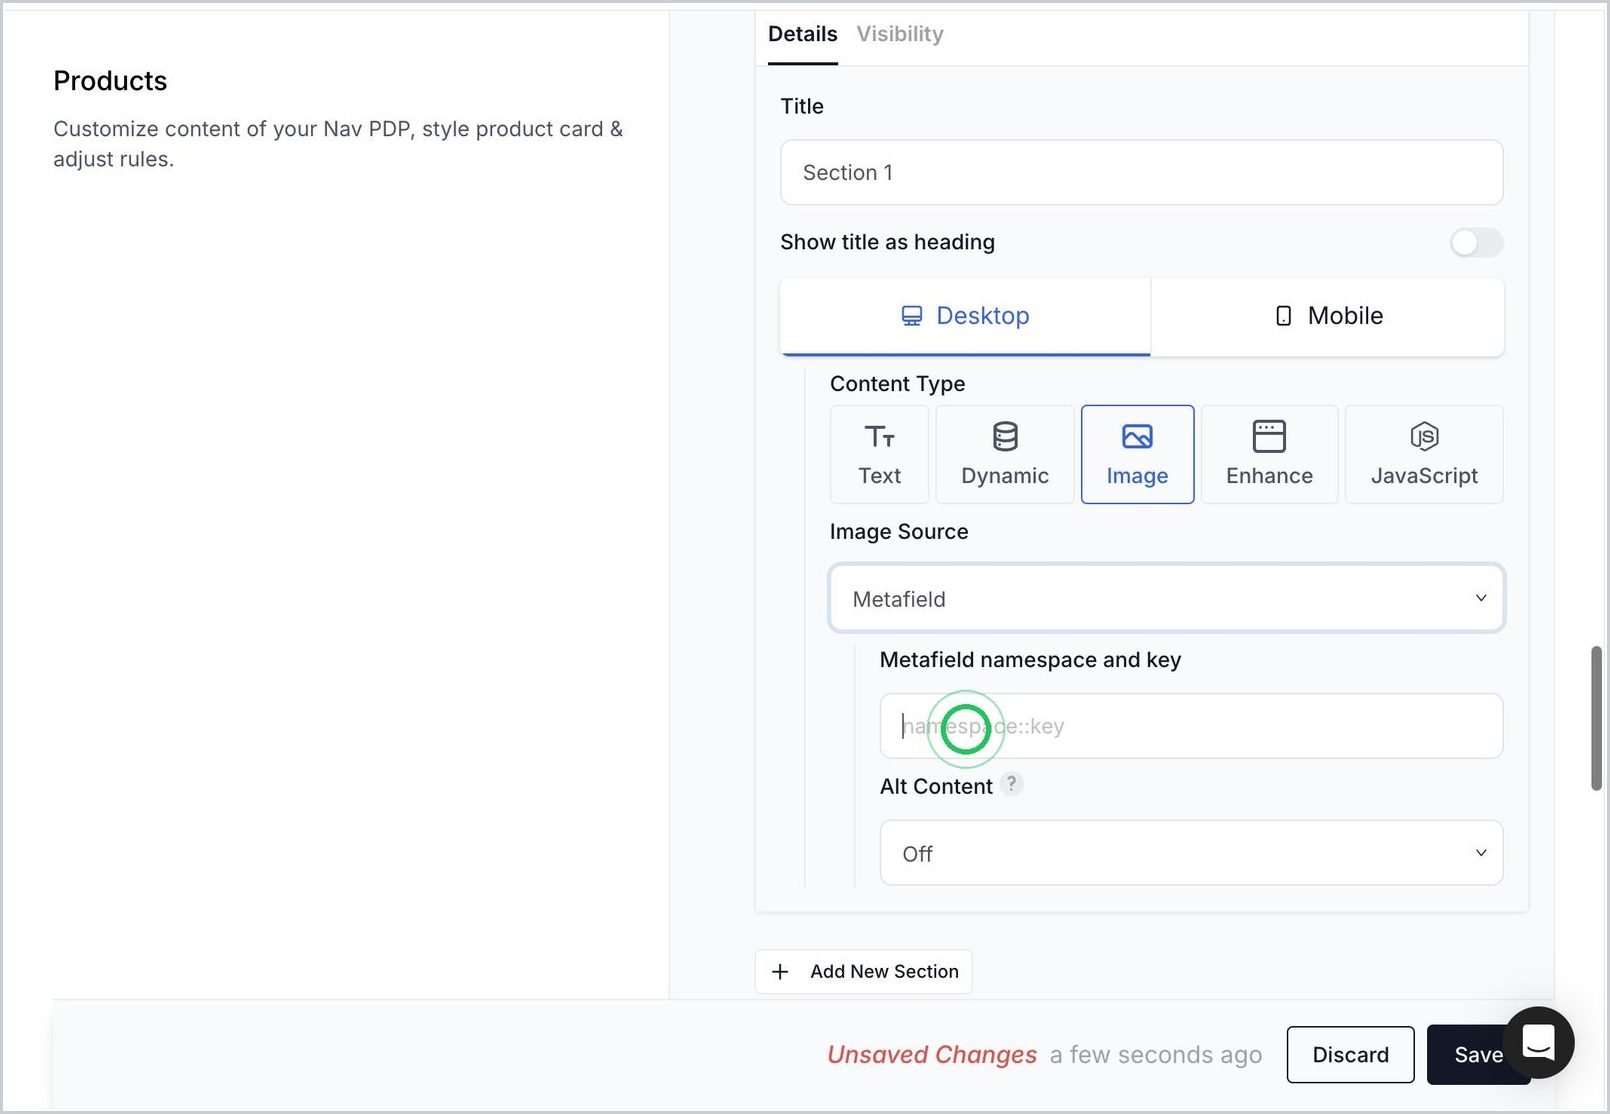This screenshot has width=1610, height=1114.
Task: Select the Desktop device tab
Action: coord(965,316)
